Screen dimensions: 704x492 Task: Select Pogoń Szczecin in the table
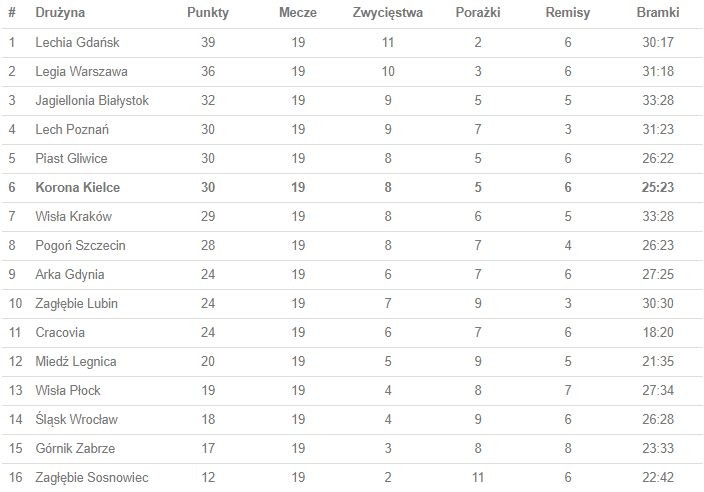[80, 246]
